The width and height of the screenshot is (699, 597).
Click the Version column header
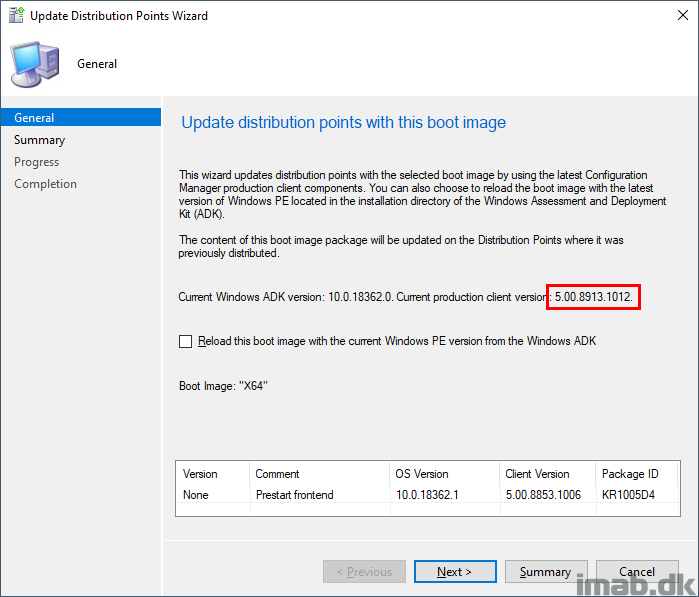tap(213, 474)
